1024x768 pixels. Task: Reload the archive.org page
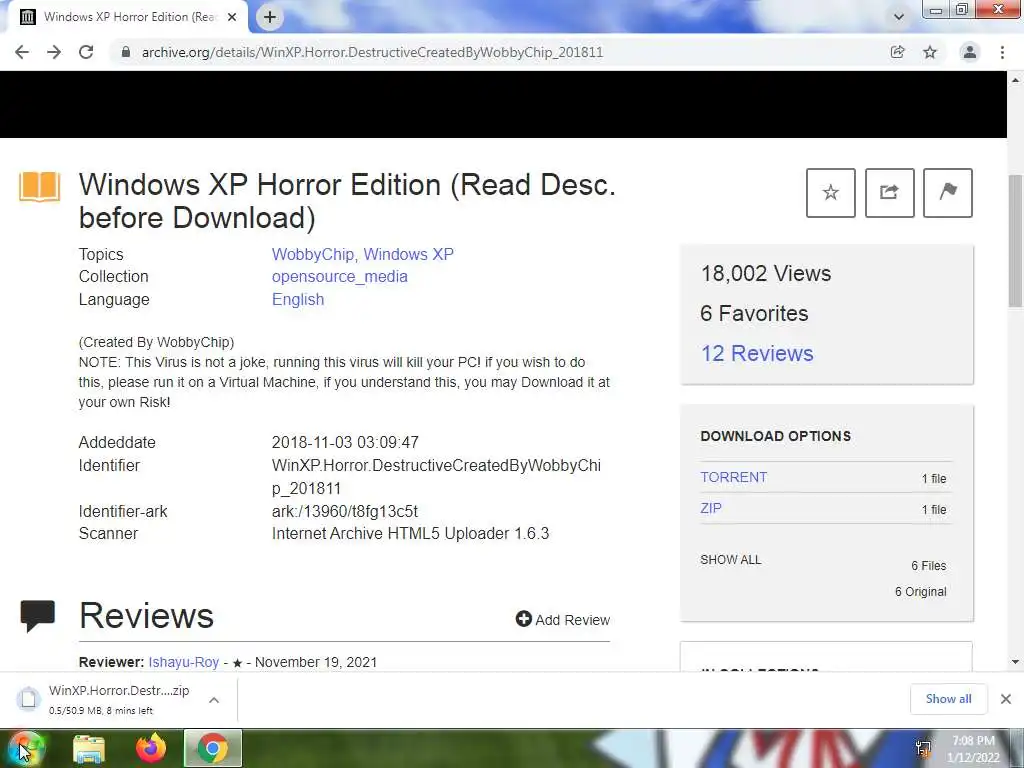coord(86,52)
